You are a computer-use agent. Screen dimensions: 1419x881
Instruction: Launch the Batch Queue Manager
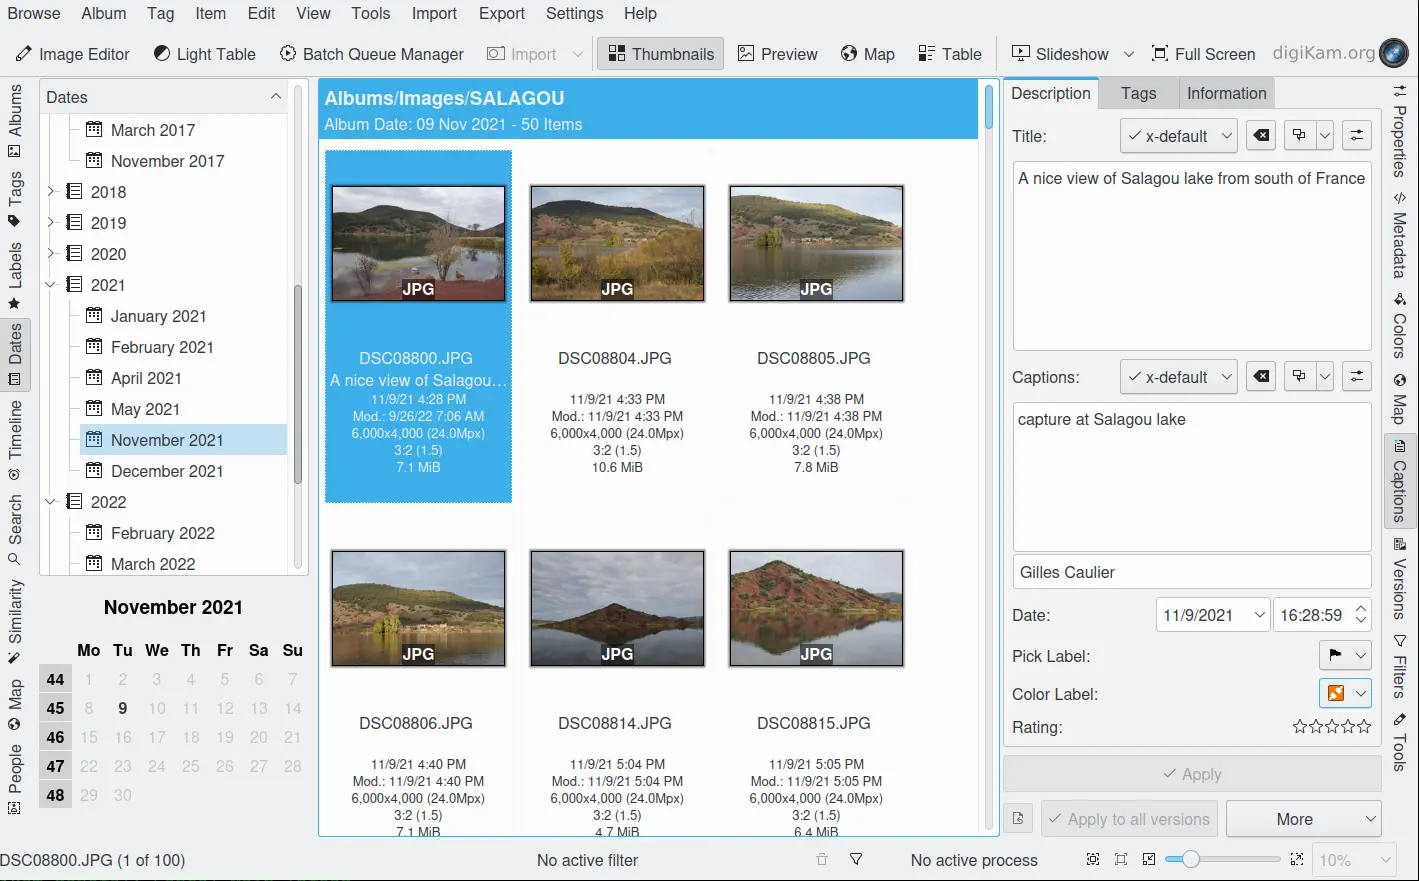[371, 54]
